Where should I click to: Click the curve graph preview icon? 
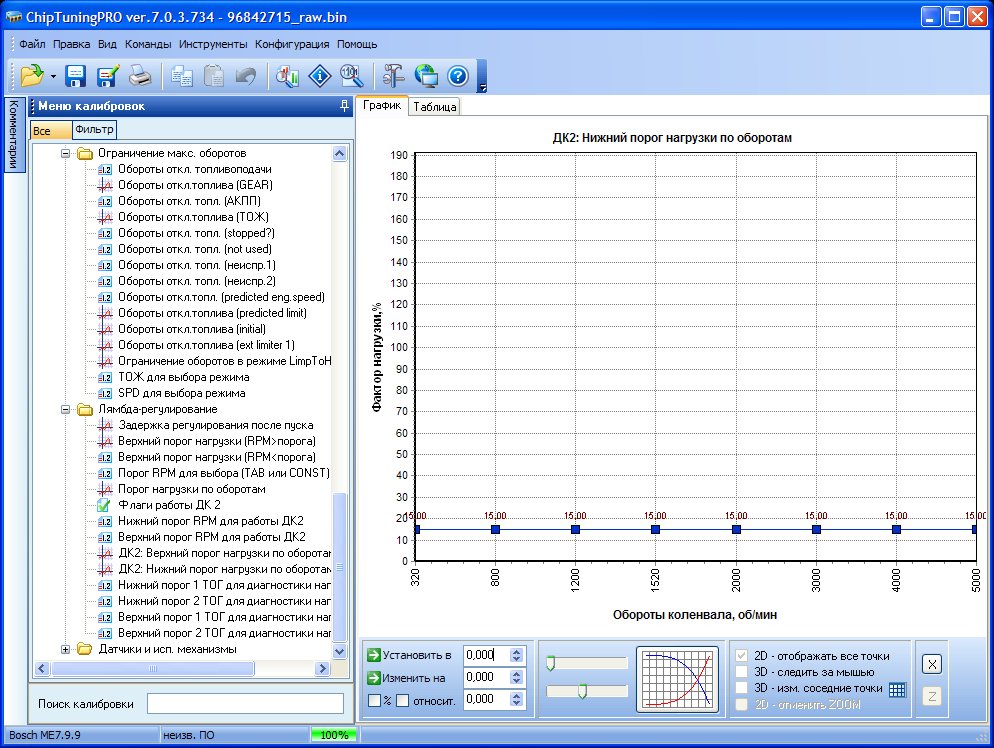678,679
